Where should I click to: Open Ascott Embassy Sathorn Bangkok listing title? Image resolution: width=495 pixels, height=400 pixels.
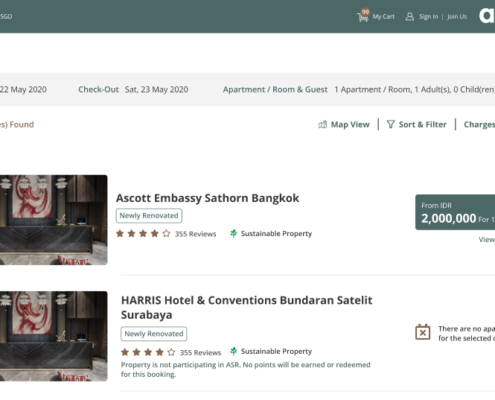point(207,198)
